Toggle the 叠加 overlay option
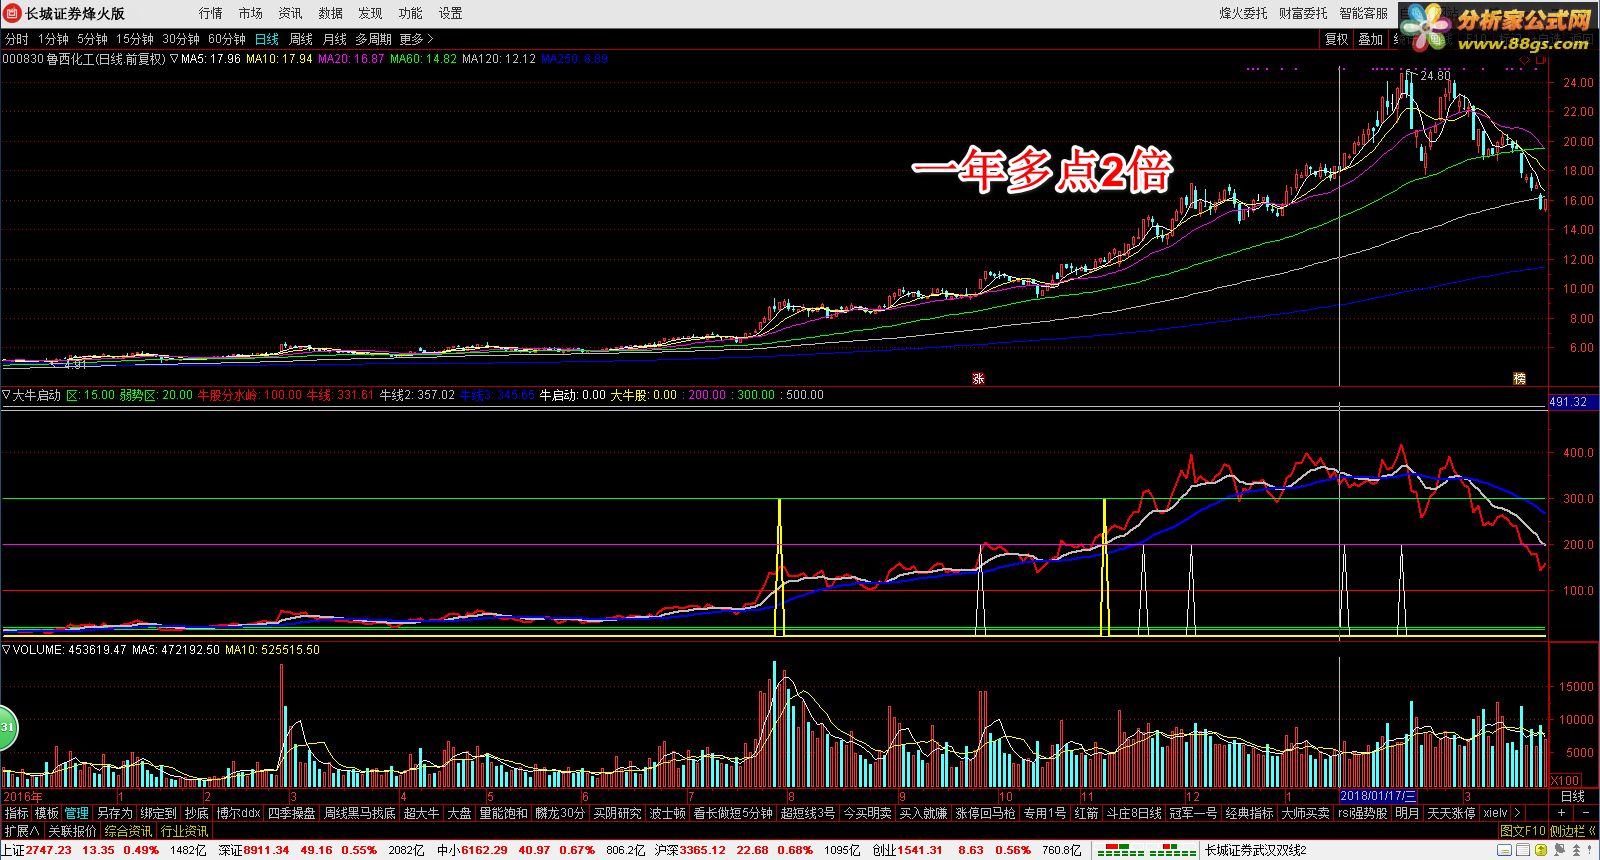 pyautogui.click(x=1370, y=39)
